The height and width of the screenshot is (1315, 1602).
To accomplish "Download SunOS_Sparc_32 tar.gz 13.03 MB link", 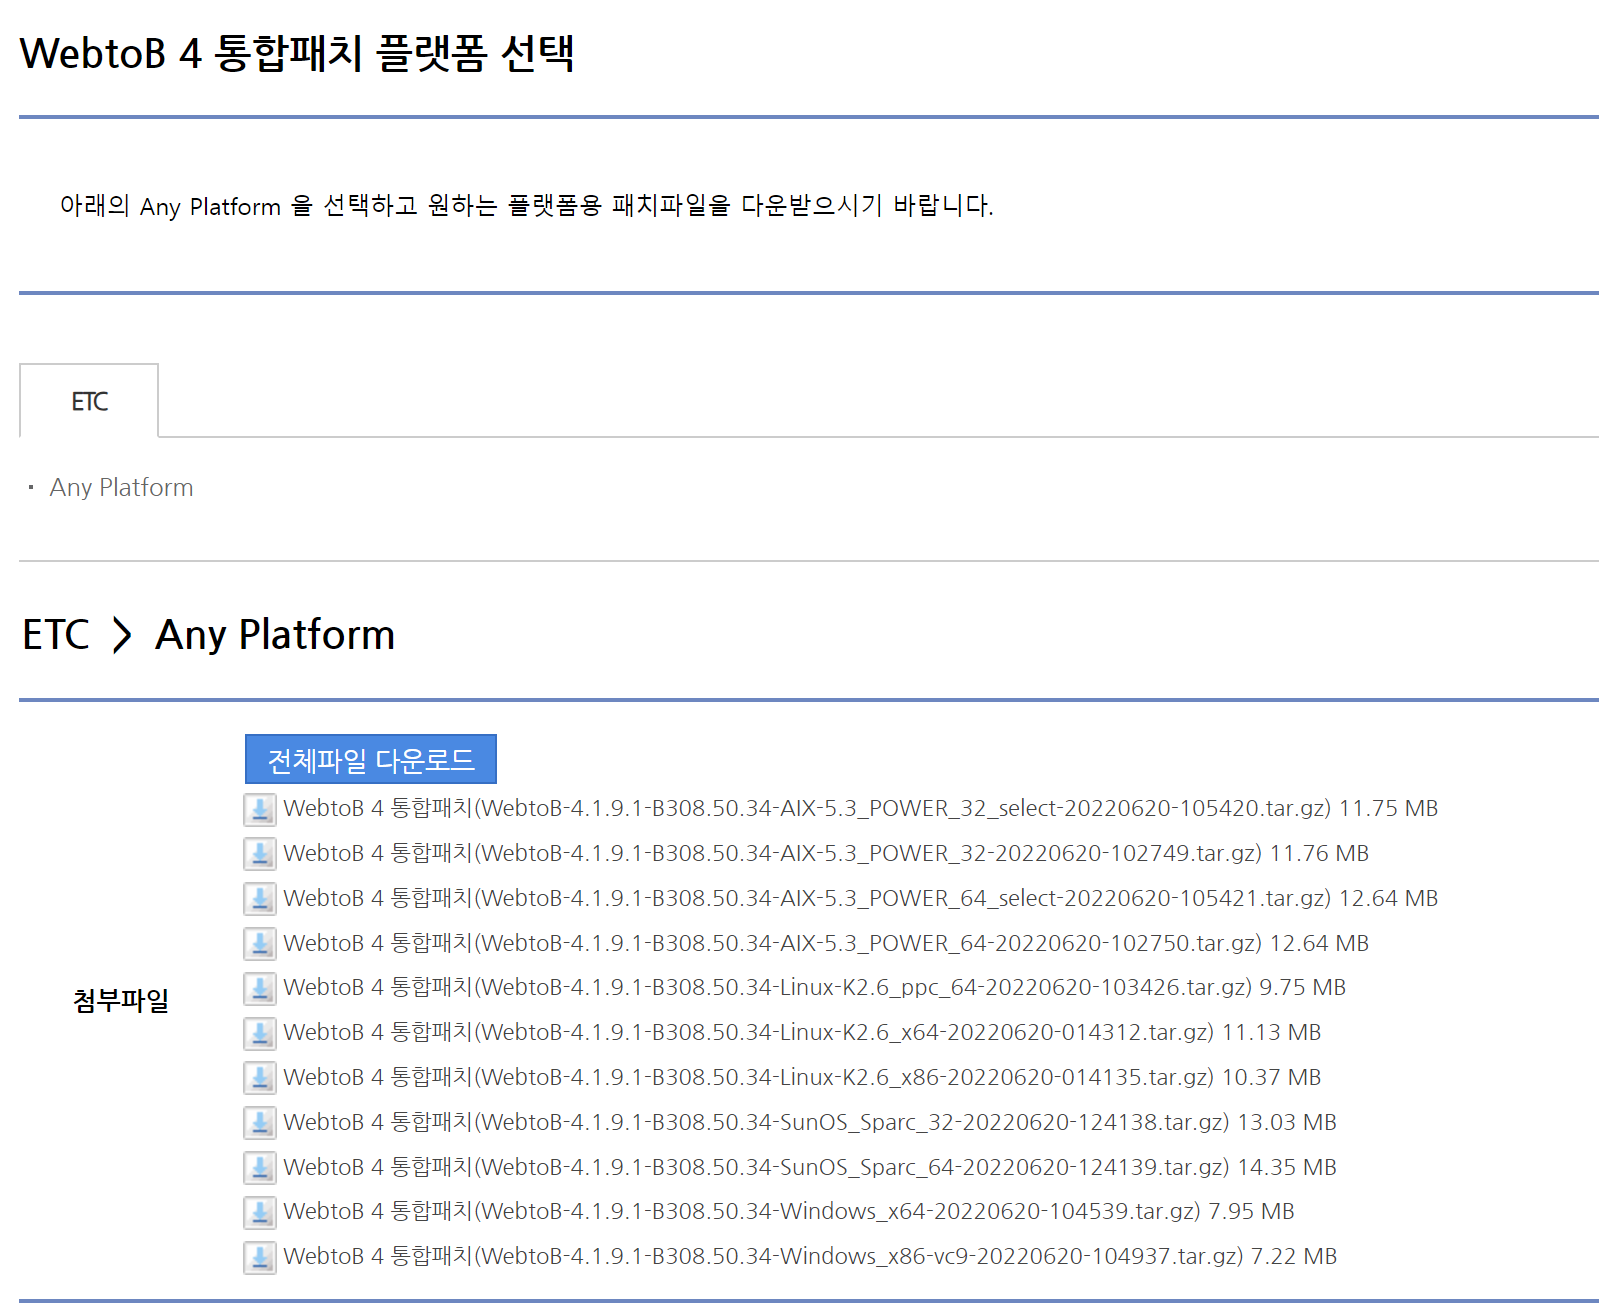I will 810,1122.
